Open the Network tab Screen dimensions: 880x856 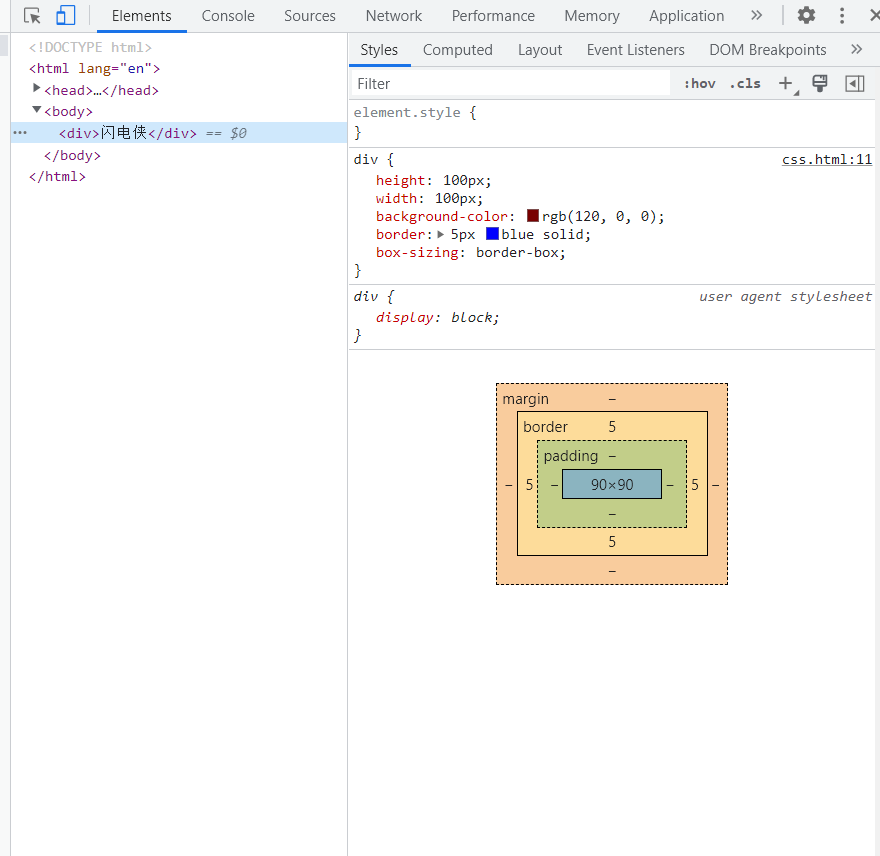point(393,16)
